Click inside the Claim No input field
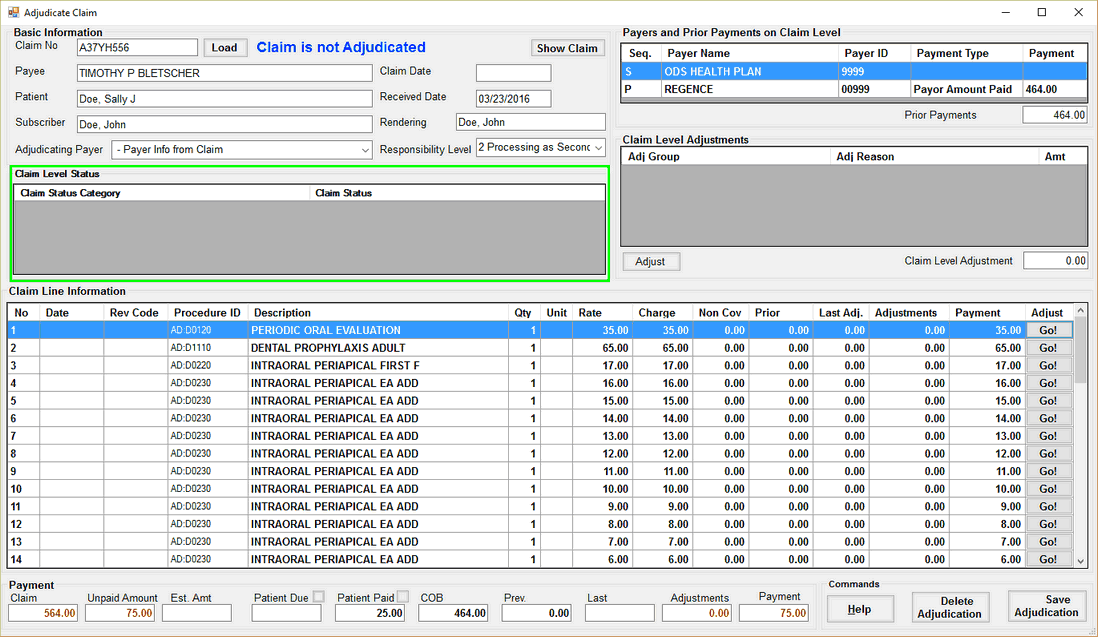This screenshot has height=637, width=1098. [137, 47]
